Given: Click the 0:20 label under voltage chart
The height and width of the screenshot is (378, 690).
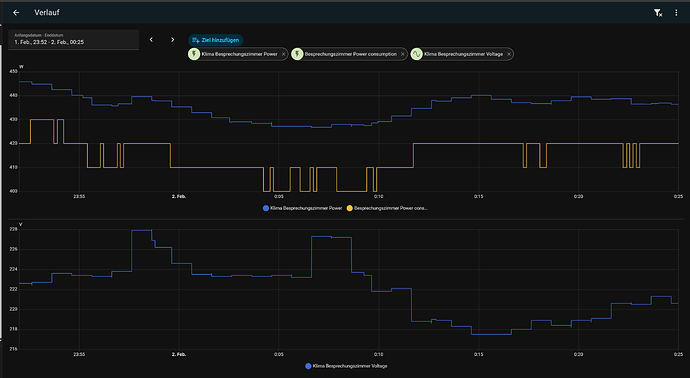Looking at the screenshot, I should (x=578, y=355).
